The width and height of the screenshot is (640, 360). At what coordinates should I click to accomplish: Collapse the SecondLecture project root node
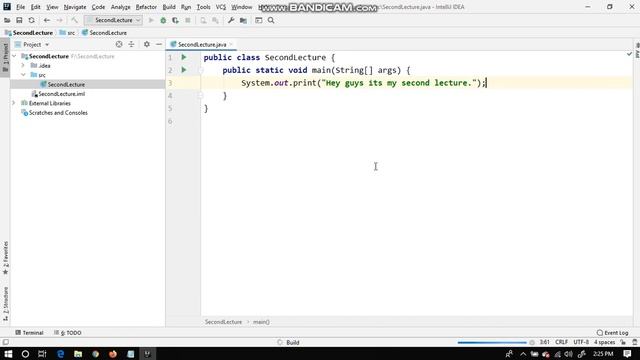pos(14,56)
